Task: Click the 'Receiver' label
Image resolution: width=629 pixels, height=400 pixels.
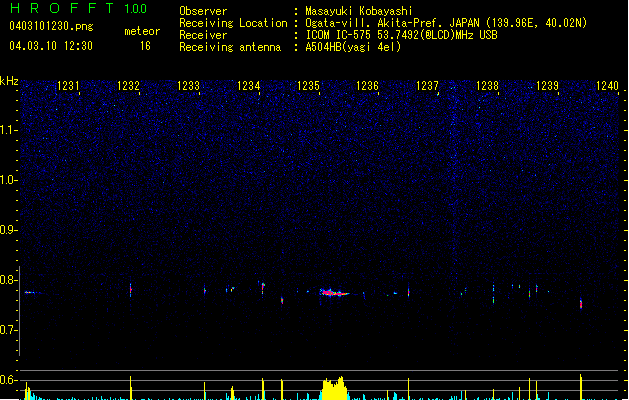Action: coord(203,35)
